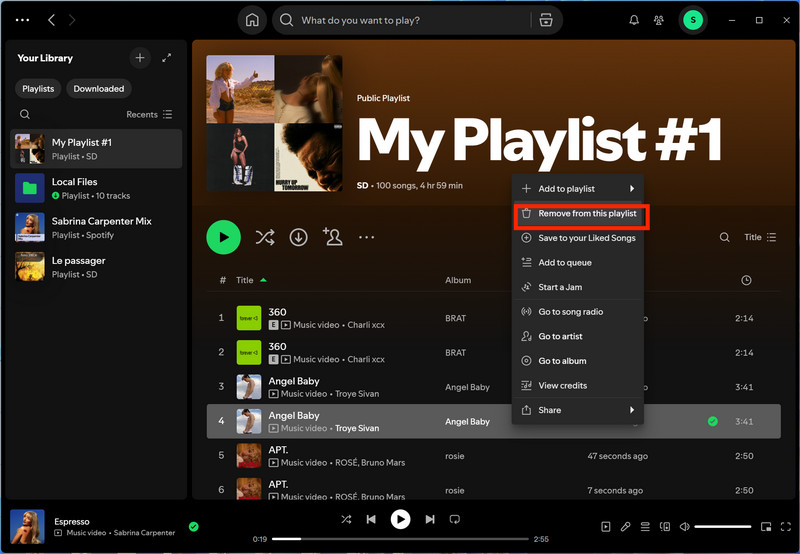Open the Now Playing view icon
Viewport: 800px width, 554px height.
tap(606, 526)
